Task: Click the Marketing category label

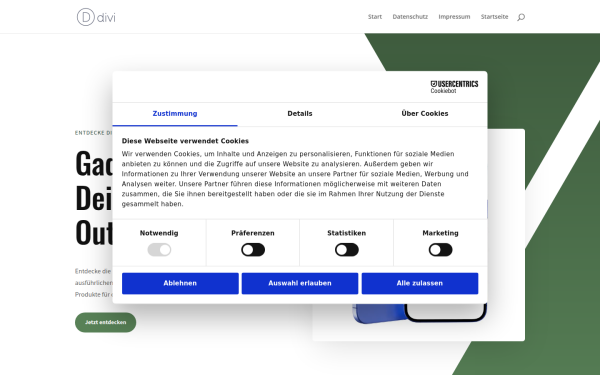Action: tap(440, 233)
